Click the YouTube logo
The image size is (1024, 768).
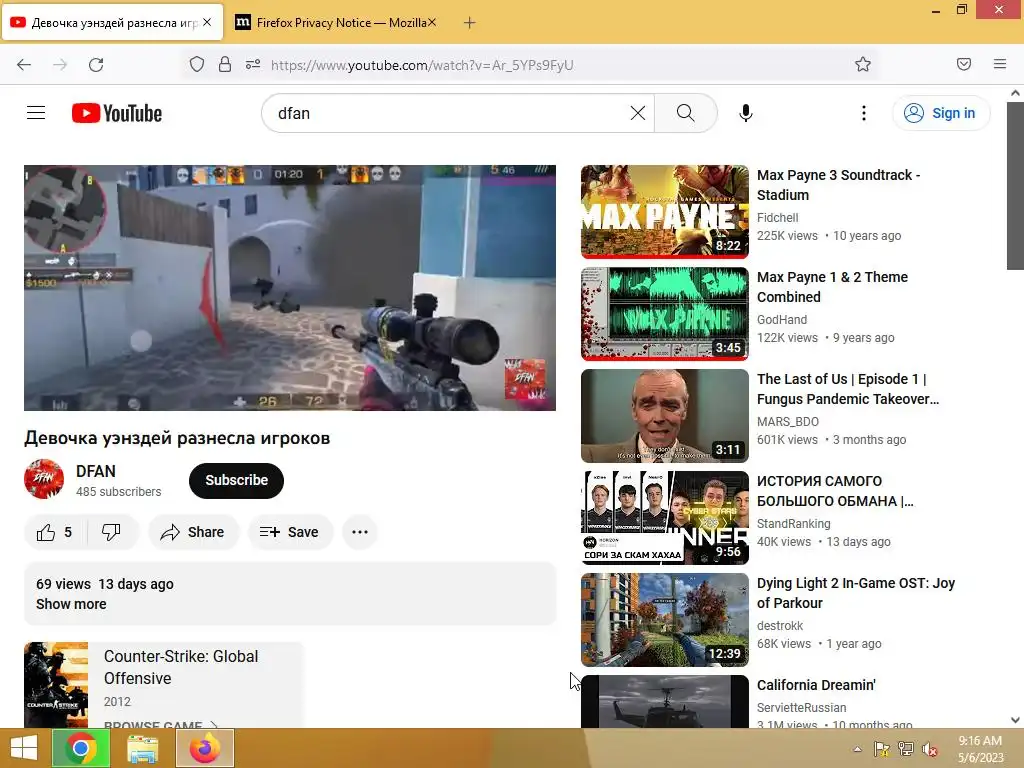coord(117,113)
